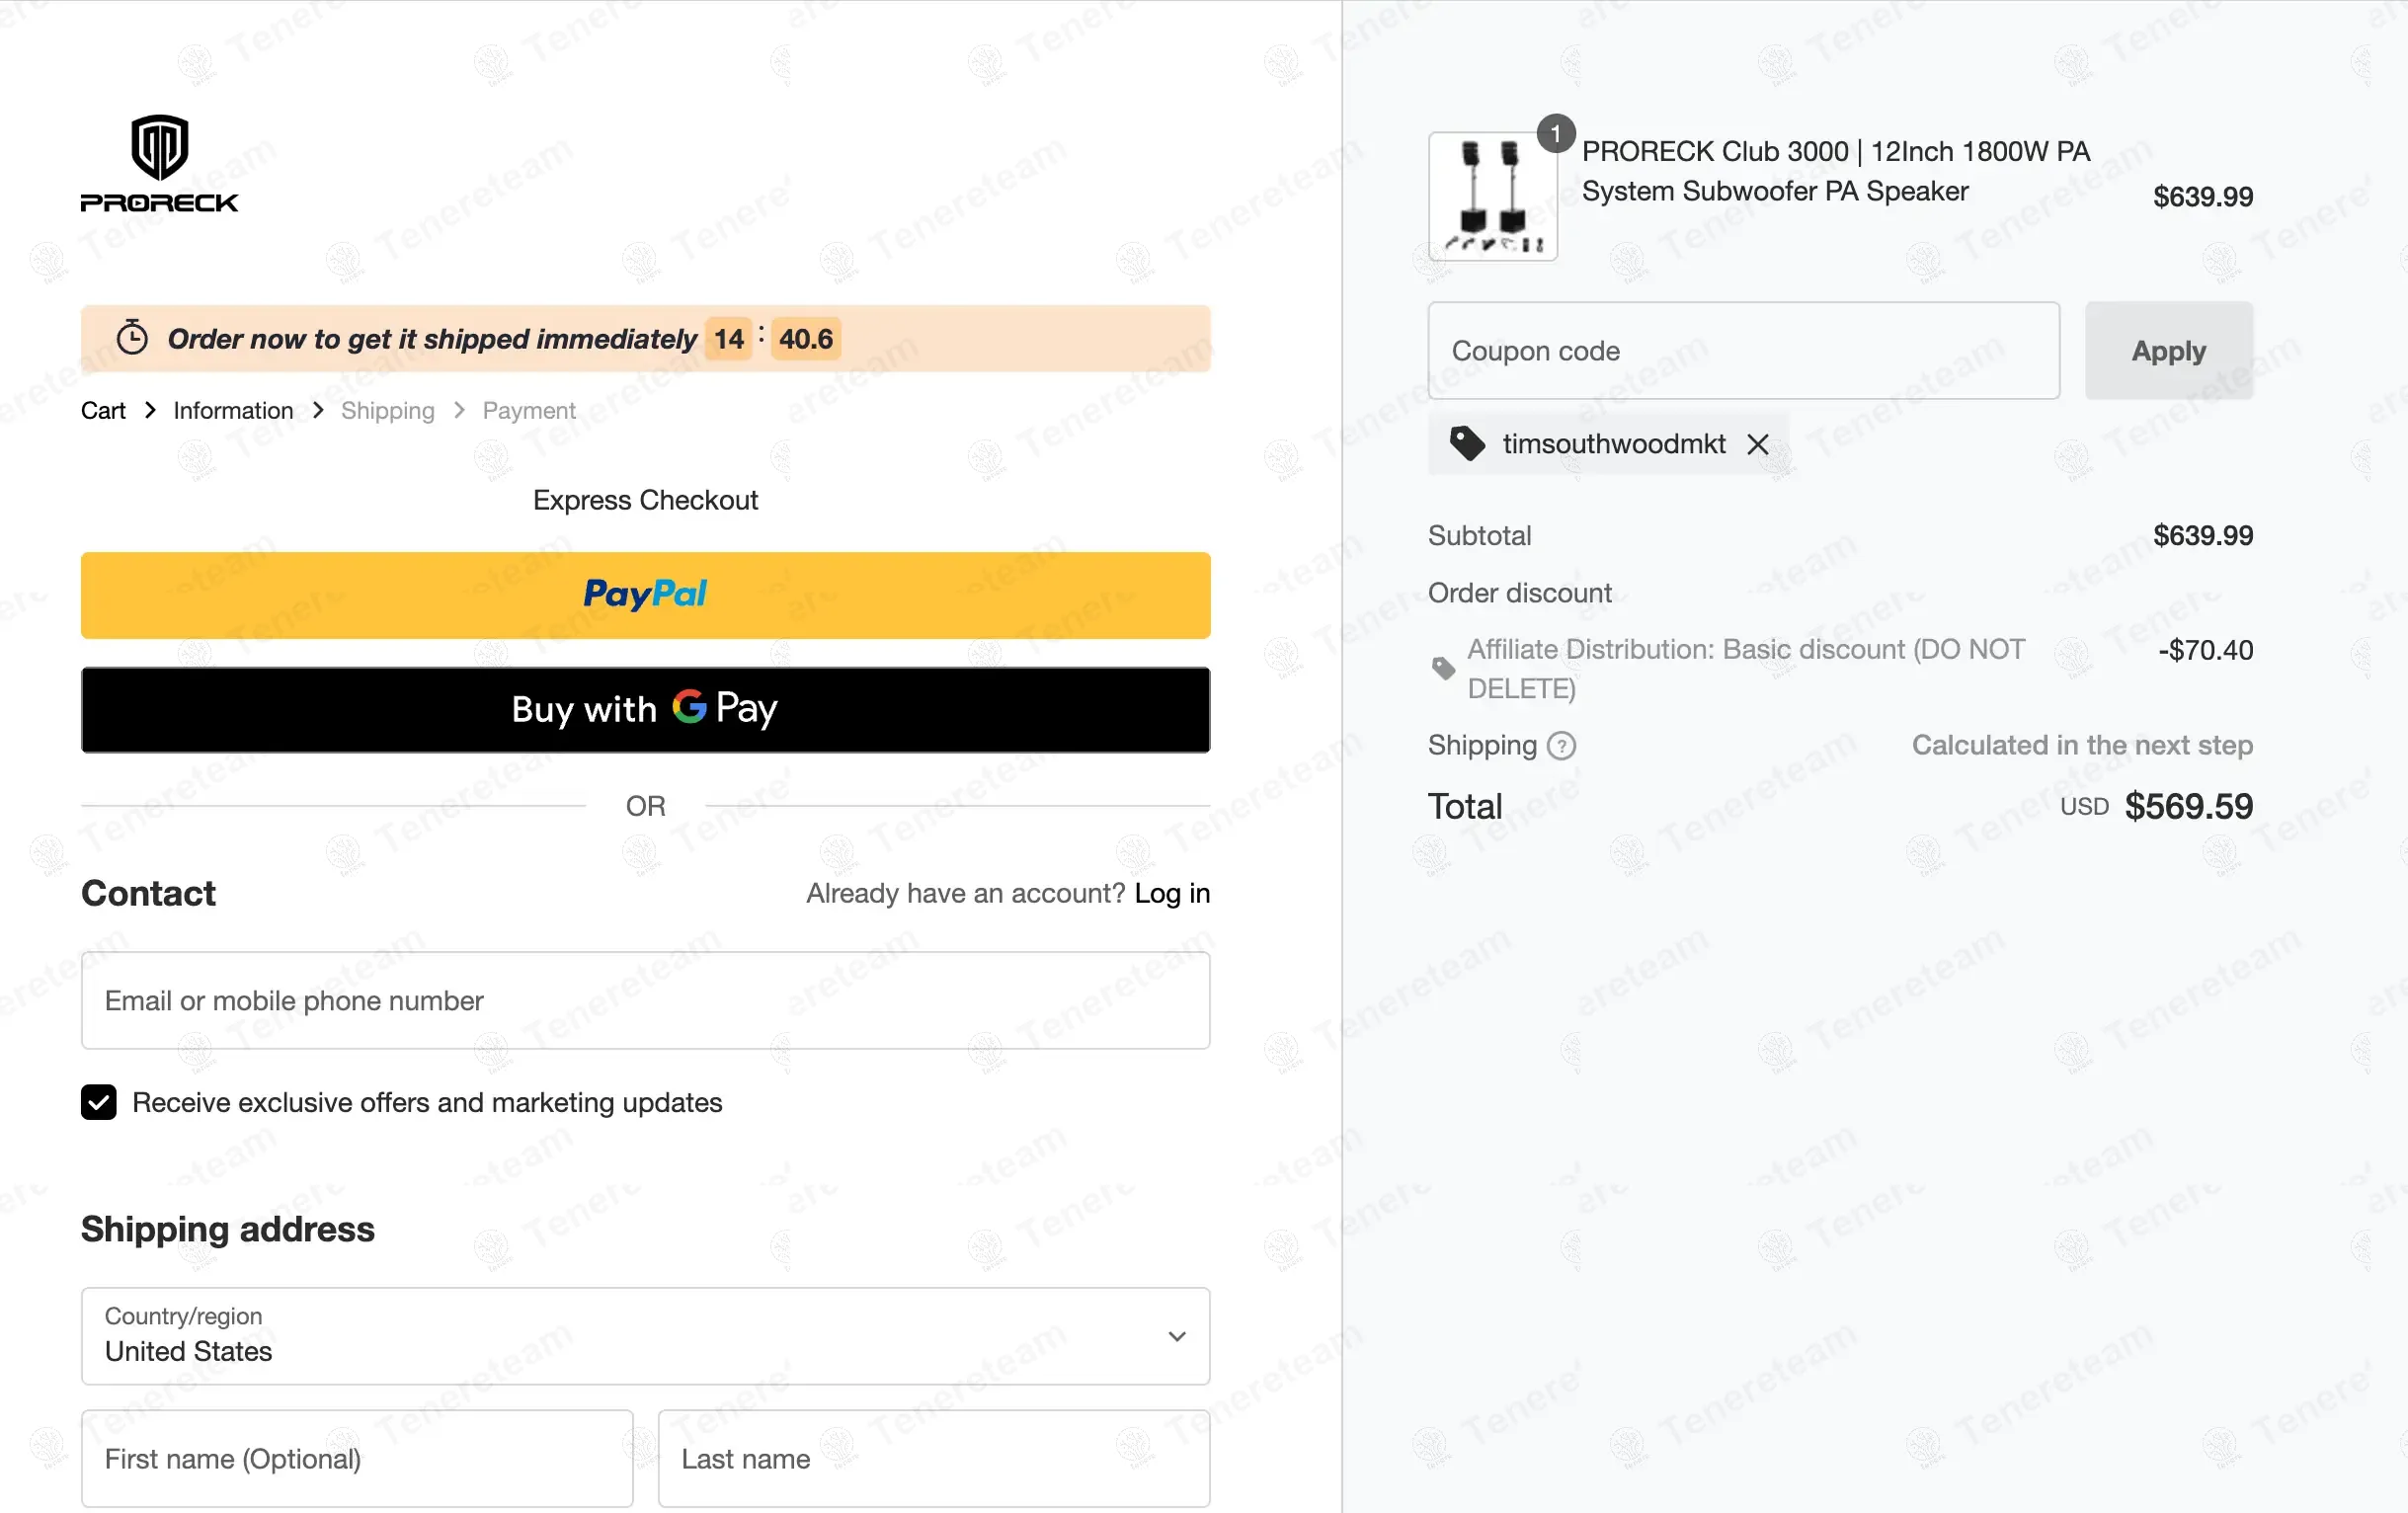This screenshot has height=1513, width=2408.
Task: Go back to Cart in the breadcrumb
Action: 103,411
